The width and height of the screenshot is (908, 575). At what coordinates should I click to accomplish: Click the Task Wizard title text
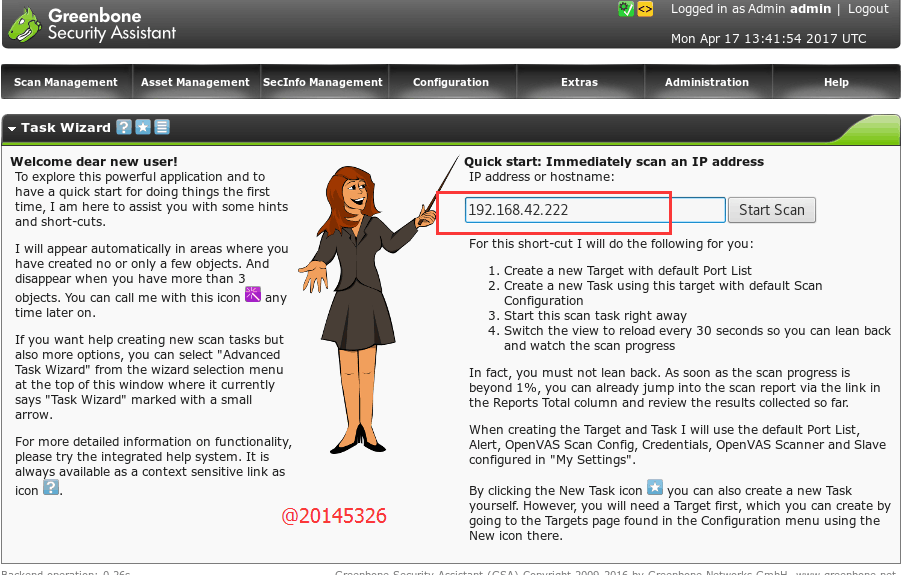coord(66,127)
